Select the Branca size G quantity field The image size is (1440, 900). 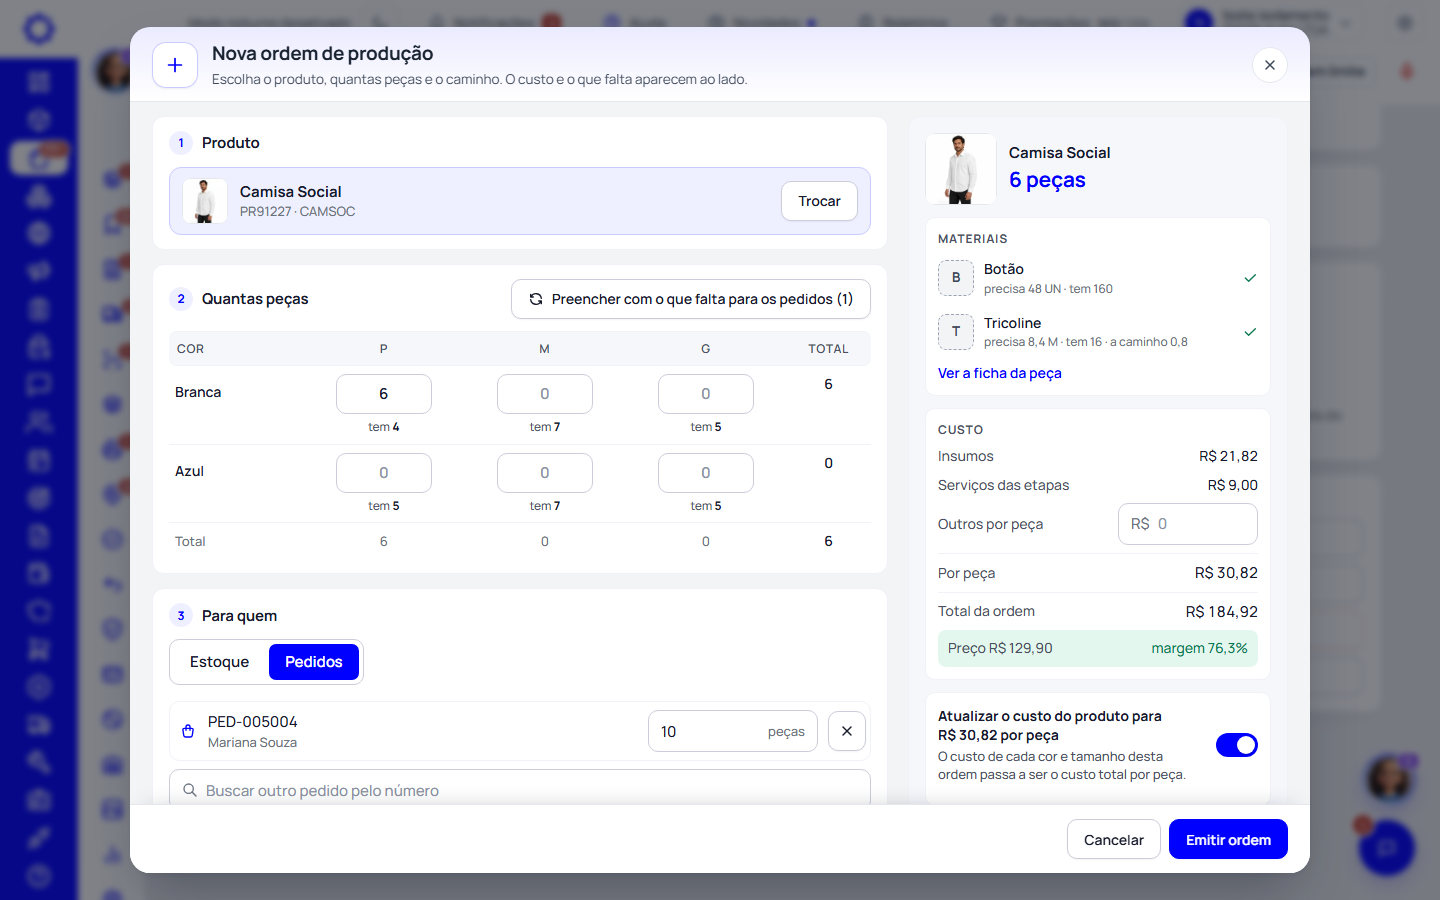[x=706, y=394]
